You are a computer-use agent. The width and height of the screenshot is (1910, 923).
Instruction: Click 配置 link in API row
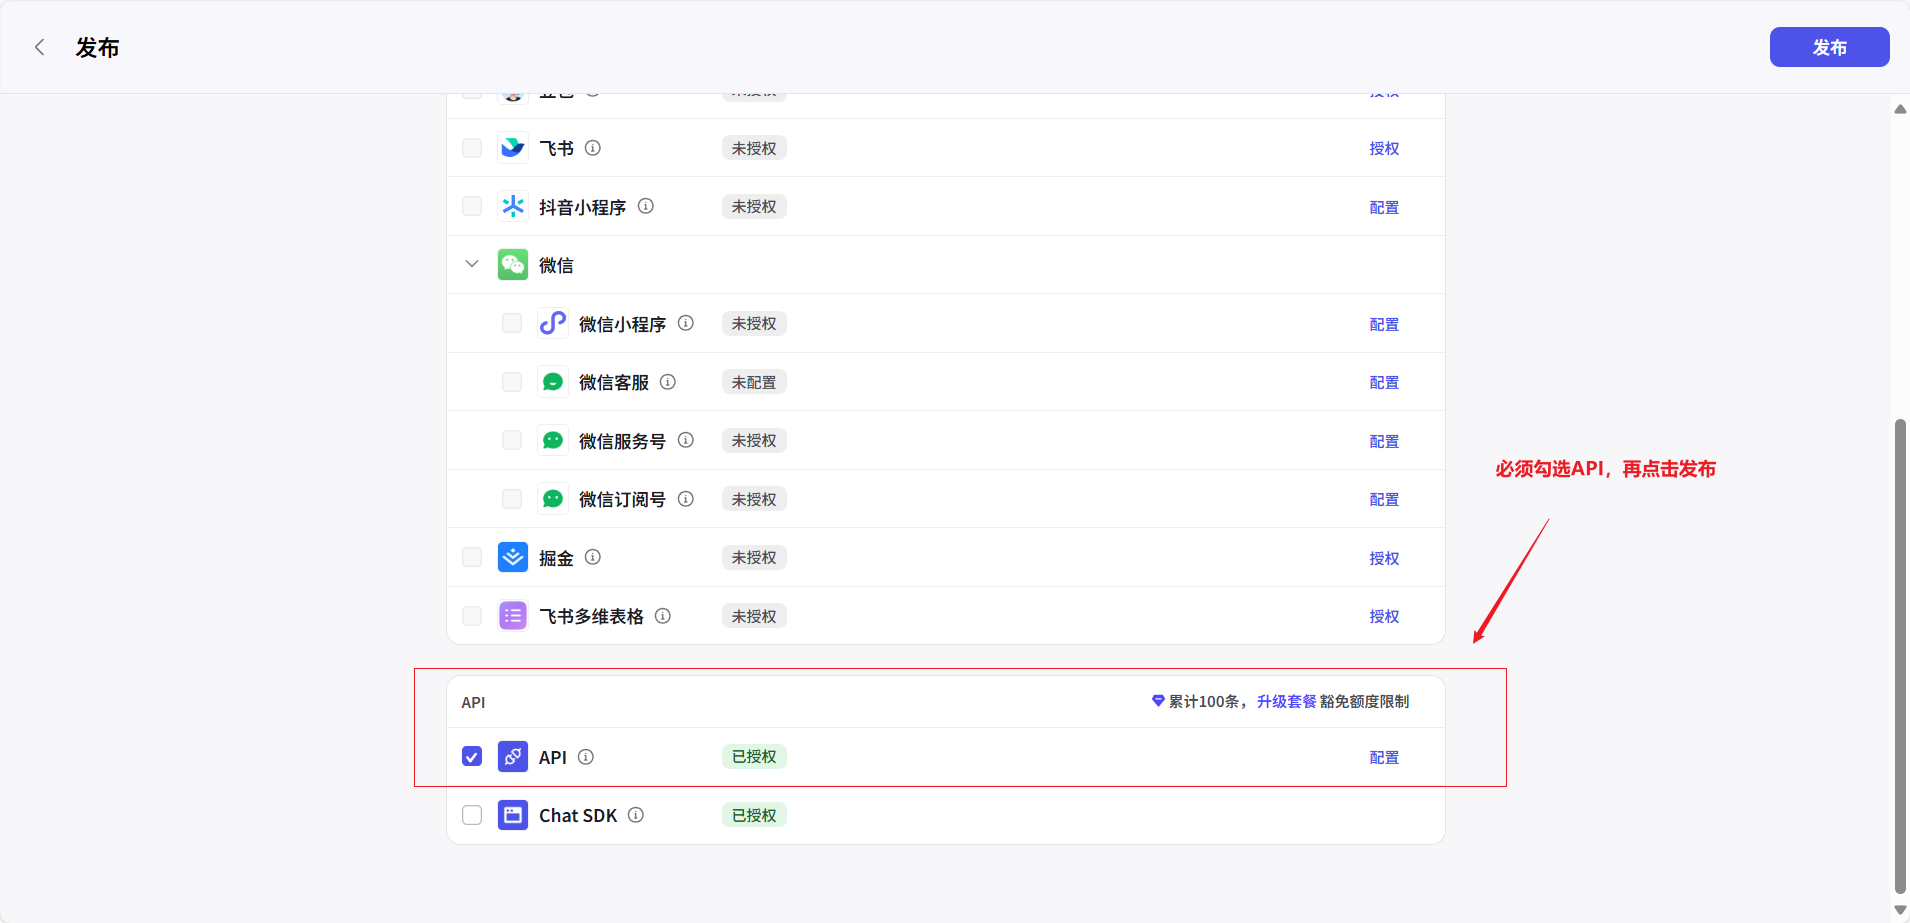tap(1384, 758)
